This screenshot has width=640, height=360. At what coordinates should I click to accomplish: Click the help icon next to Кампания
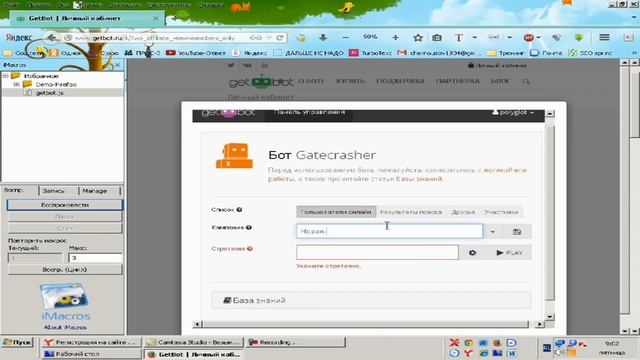[249, 227]
